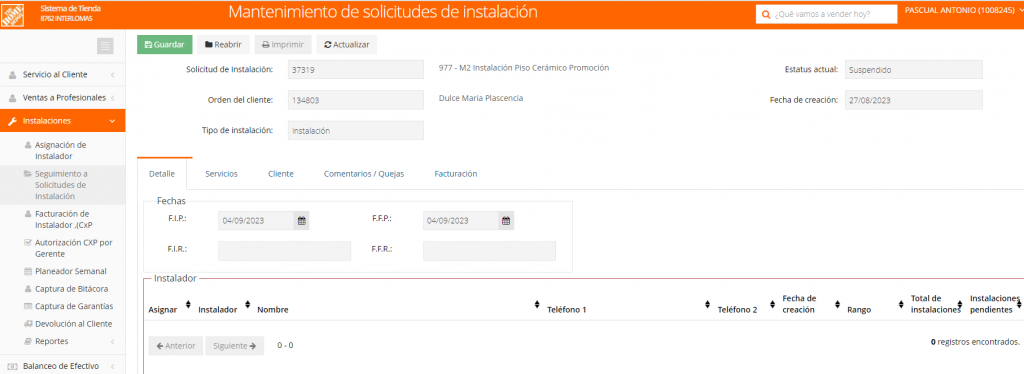Save using the Guardar button
This screenshot has width=1024, height=374.
point(165,45)
